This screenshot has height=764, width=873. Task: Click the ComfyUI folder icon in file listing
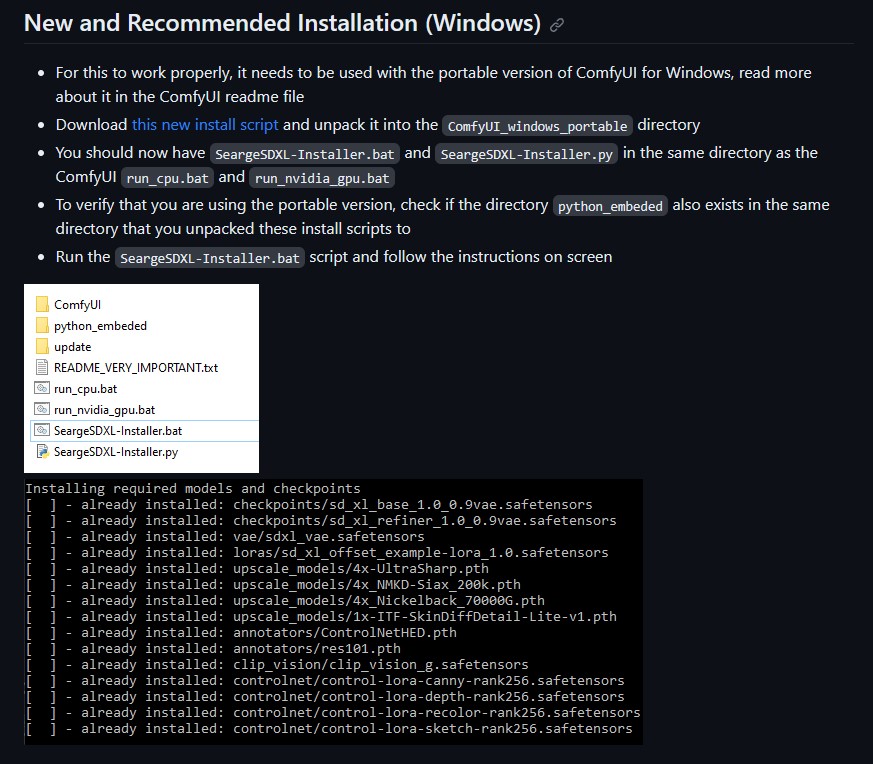pos(42,304)
